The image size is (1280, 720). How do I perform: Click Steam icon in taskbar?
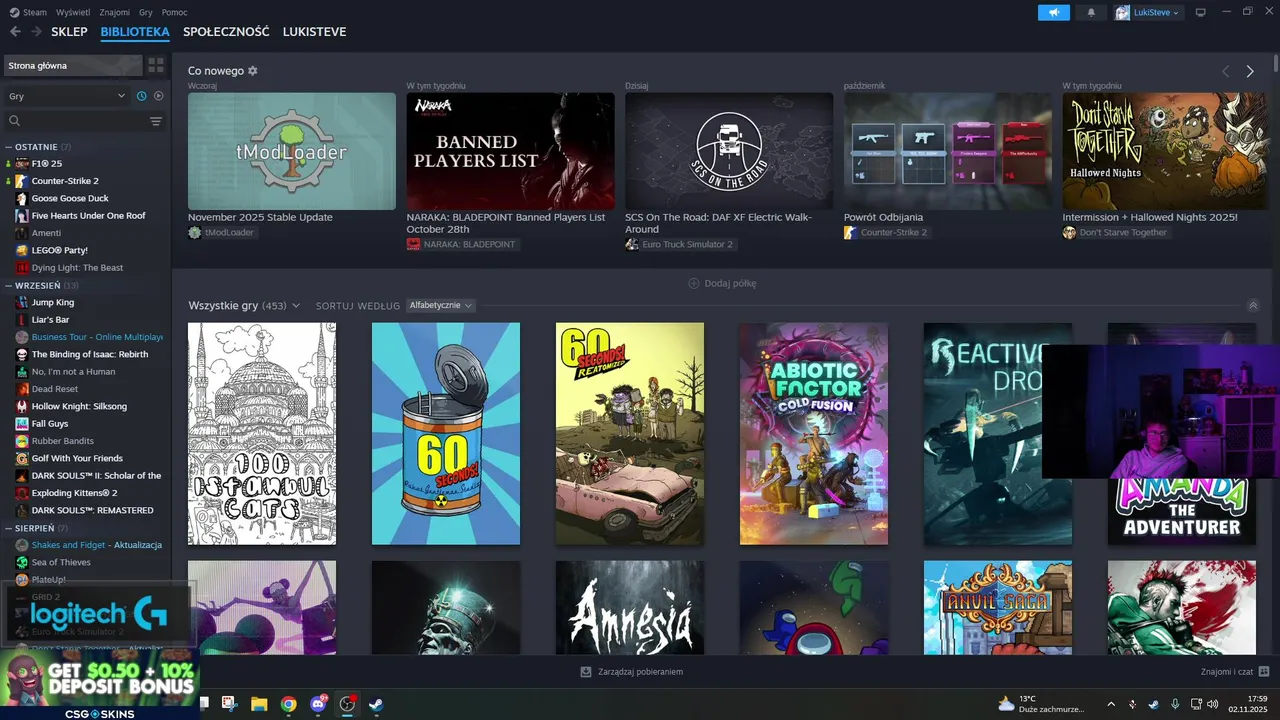point(376,704)
